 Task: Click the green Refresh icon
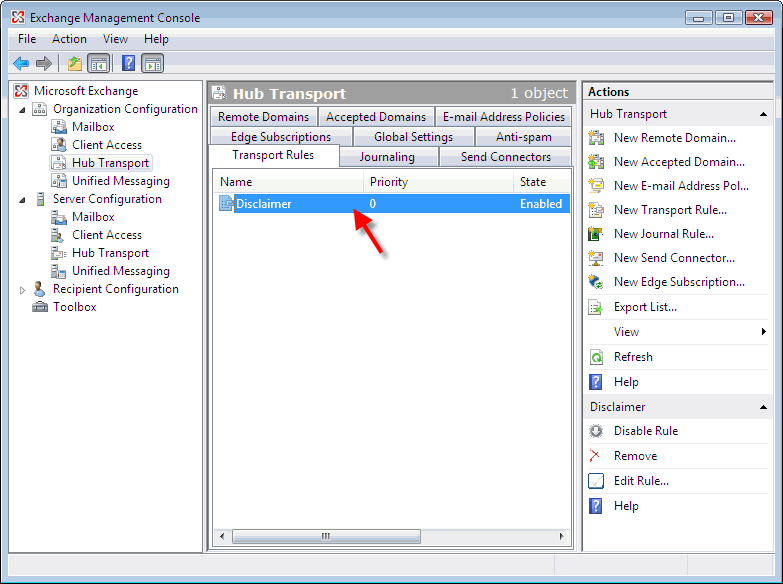[596, 357]
